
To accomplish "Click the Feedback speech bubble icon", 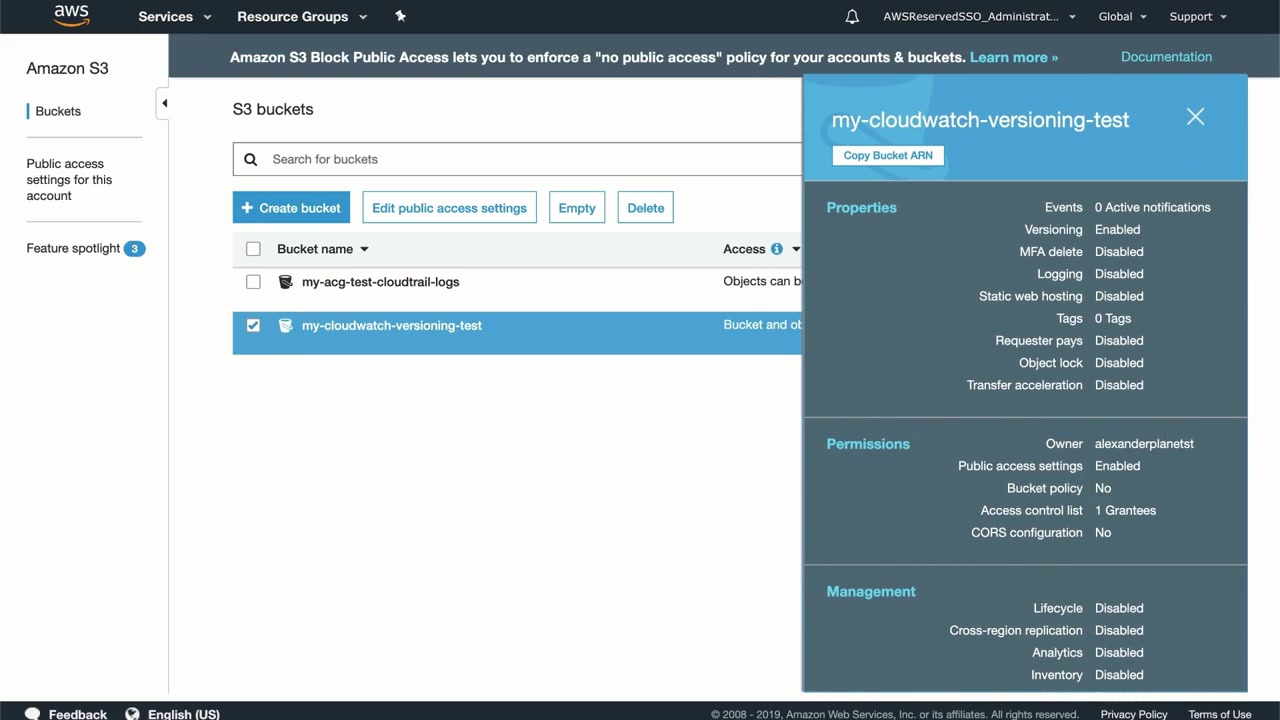I will (33, 714).
